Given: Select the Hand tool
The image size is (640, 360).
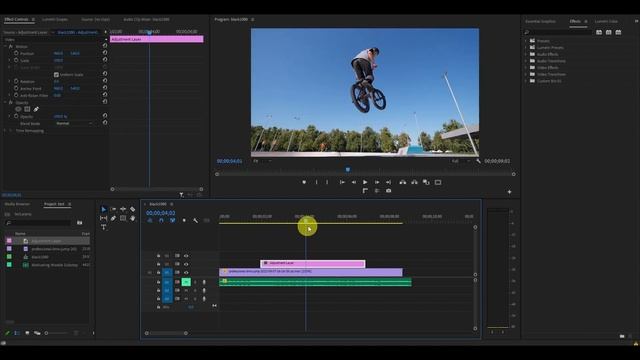Looking at the screenshot, I should pyautogui.click(x=133, y=218).
